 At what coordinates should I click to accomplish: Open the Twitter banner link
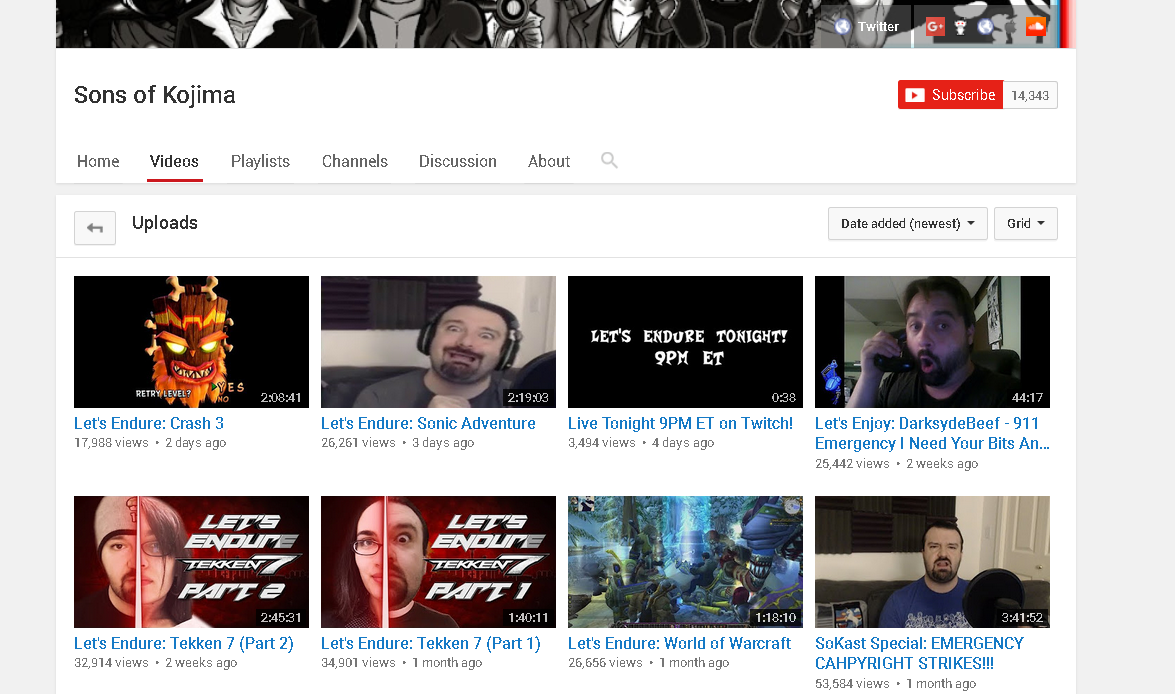tap(867, 27)
